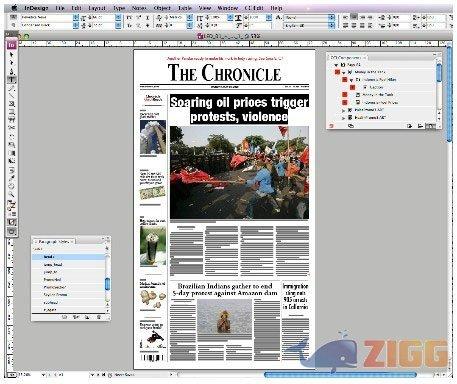457x384 pixels.
Task: Open the Object menu
Action: click(x=162, y=8)
